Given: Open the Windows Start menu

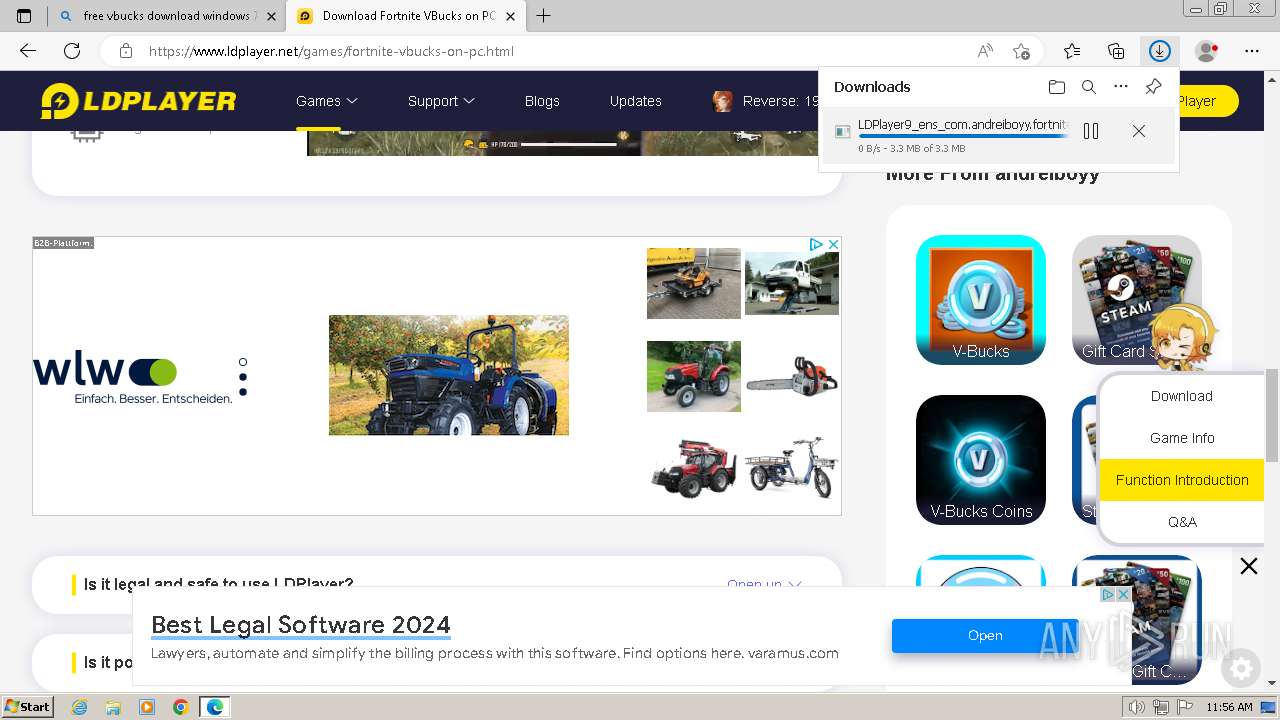Looking at the screenshot, I should coord(28,707).
